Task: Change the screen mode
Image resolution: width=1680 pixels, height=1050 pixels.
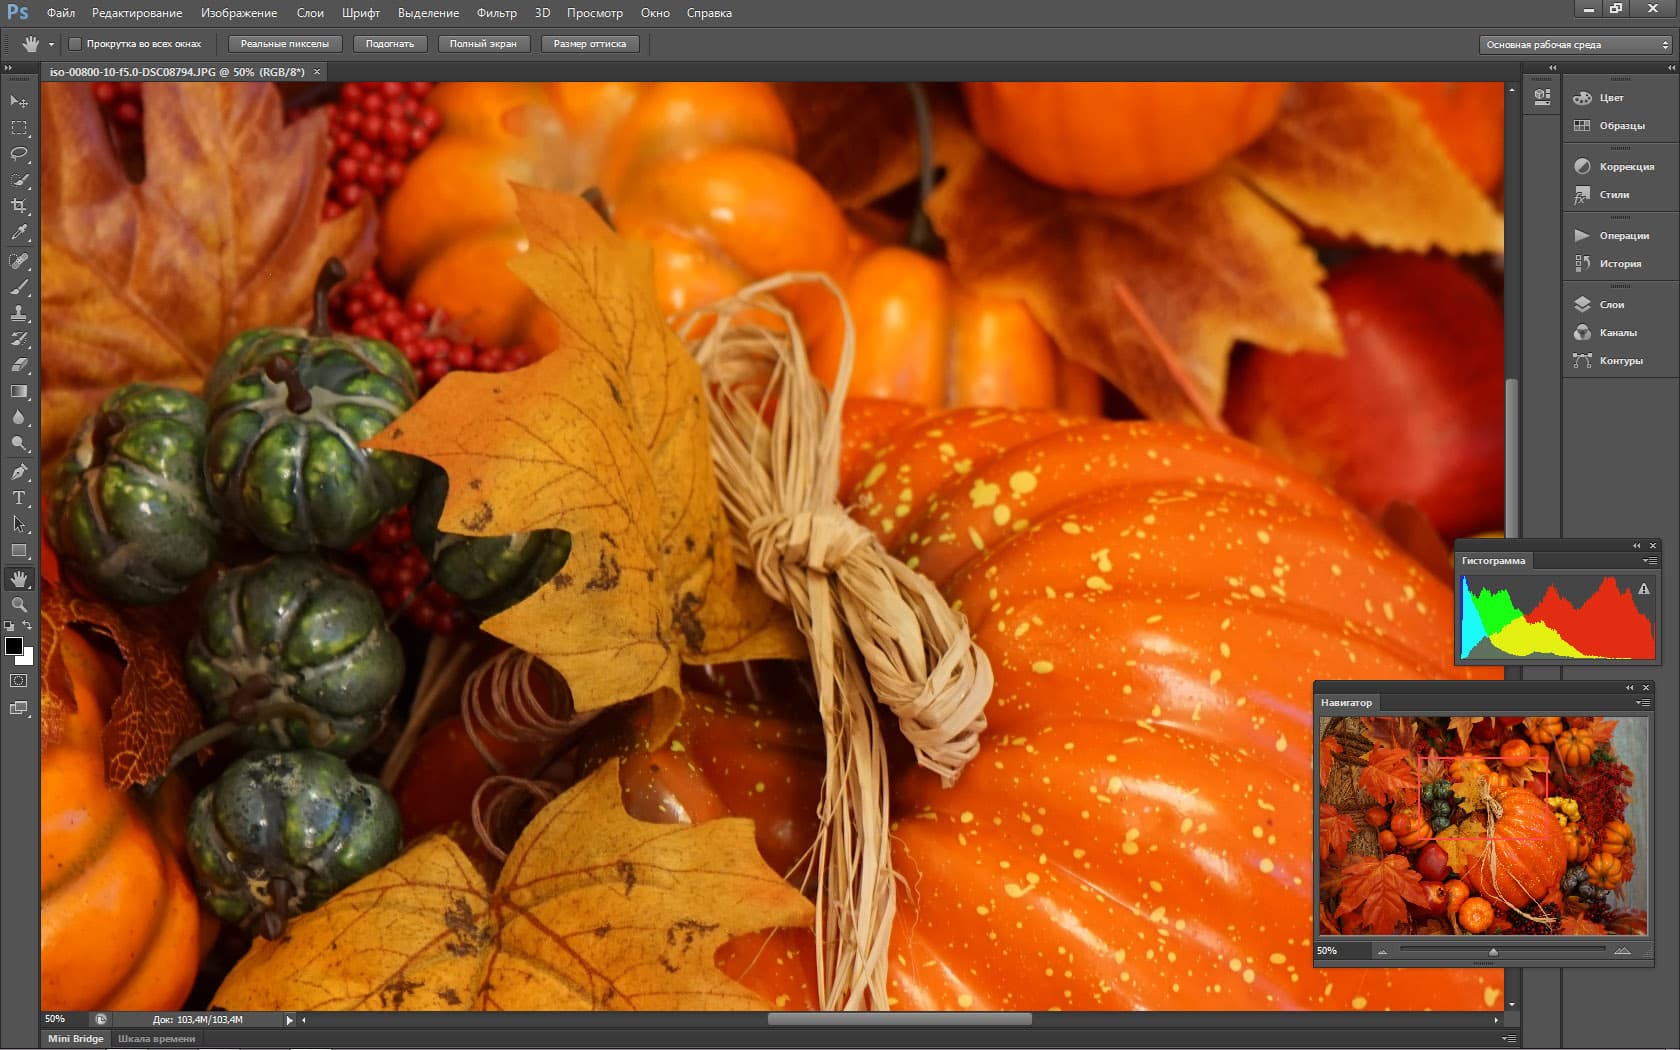Action: tap(19, 708)
